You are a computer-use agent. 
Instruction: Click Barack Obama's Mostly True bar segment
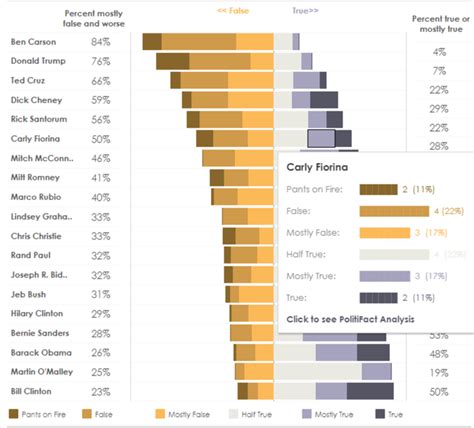point(336,352)
